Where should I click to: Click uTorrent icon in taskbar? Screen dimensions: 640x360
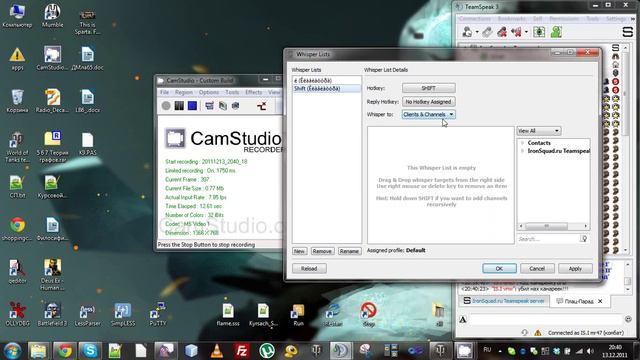[x=267, y=351]
